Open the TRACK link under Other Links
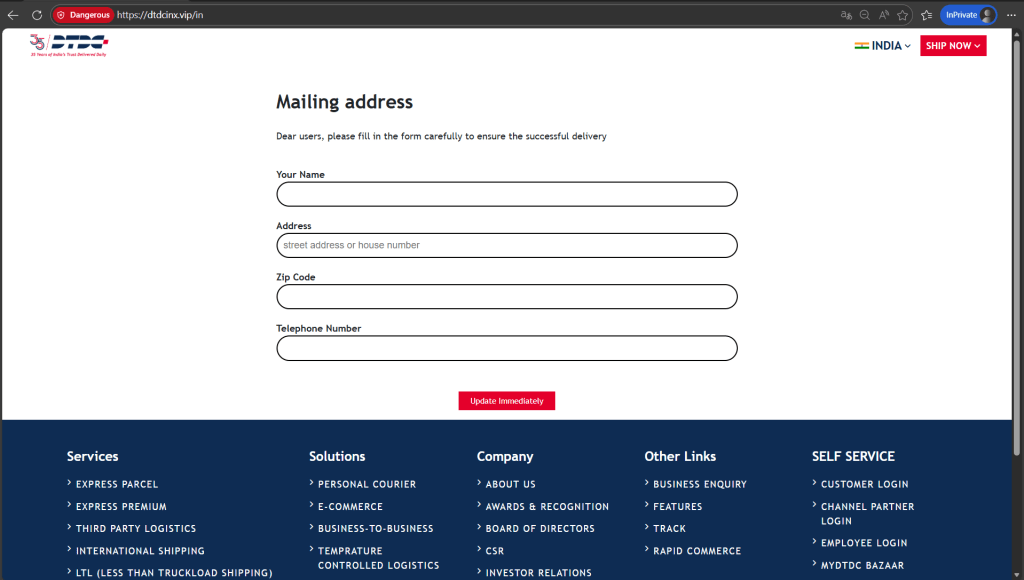Viewport: 1024px width, 580px height. click(x=668, y=528)
